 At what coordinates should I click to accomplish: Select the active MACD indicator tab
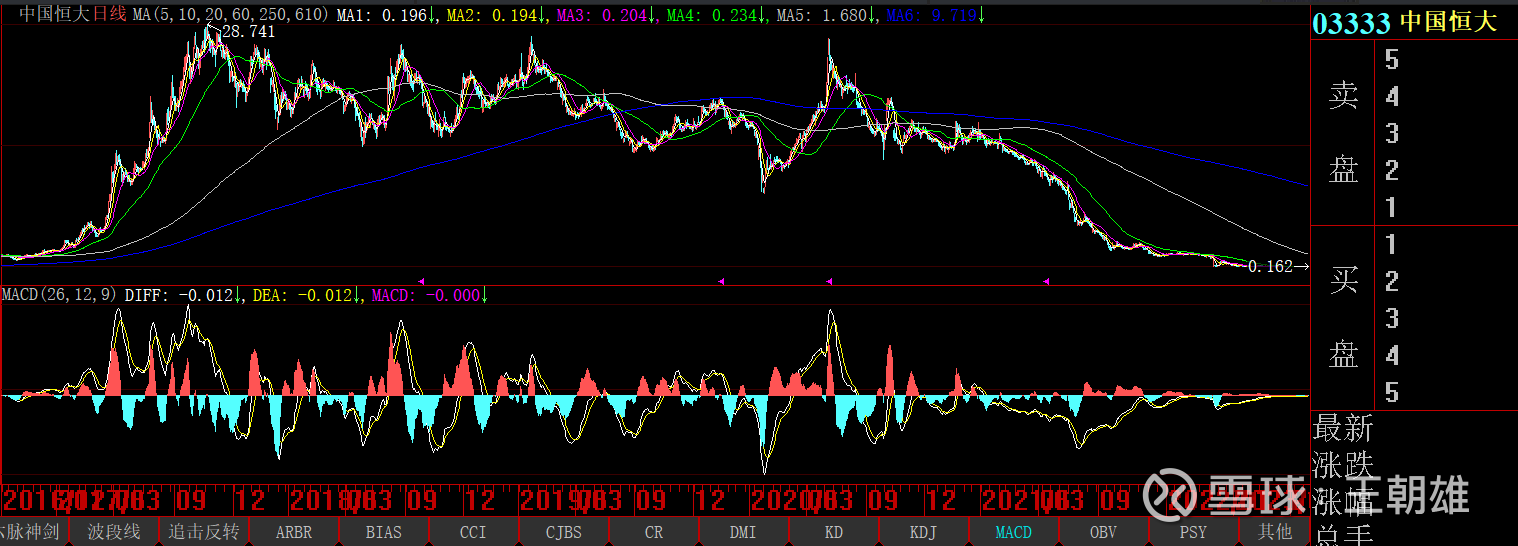[x=1014, y=532]
